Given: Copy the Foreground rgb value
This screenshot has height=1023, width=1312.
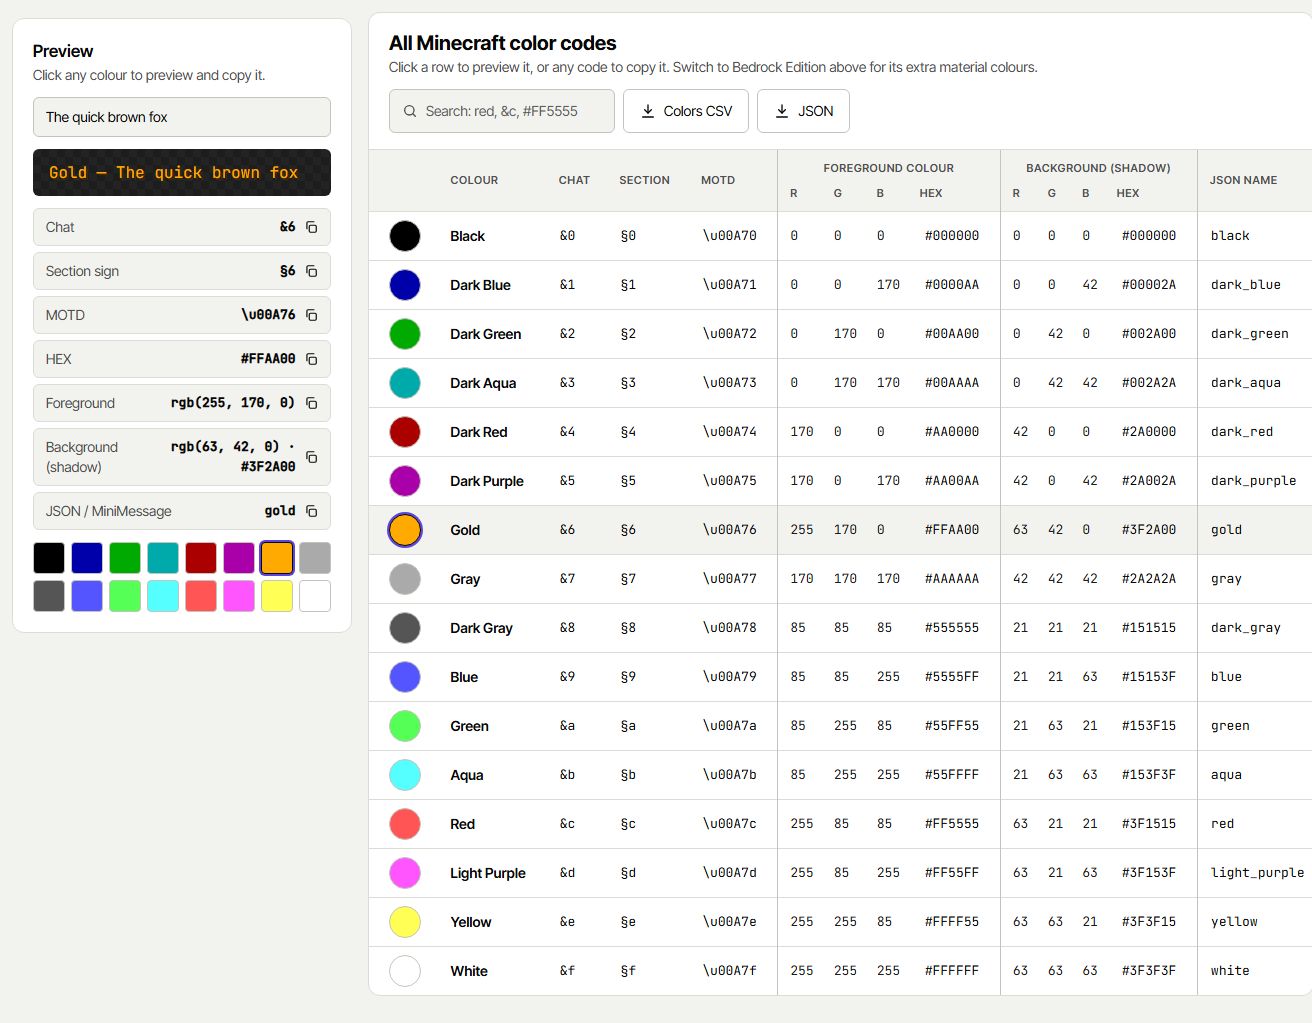Looking at the screenshot, I should pos(311,403).
